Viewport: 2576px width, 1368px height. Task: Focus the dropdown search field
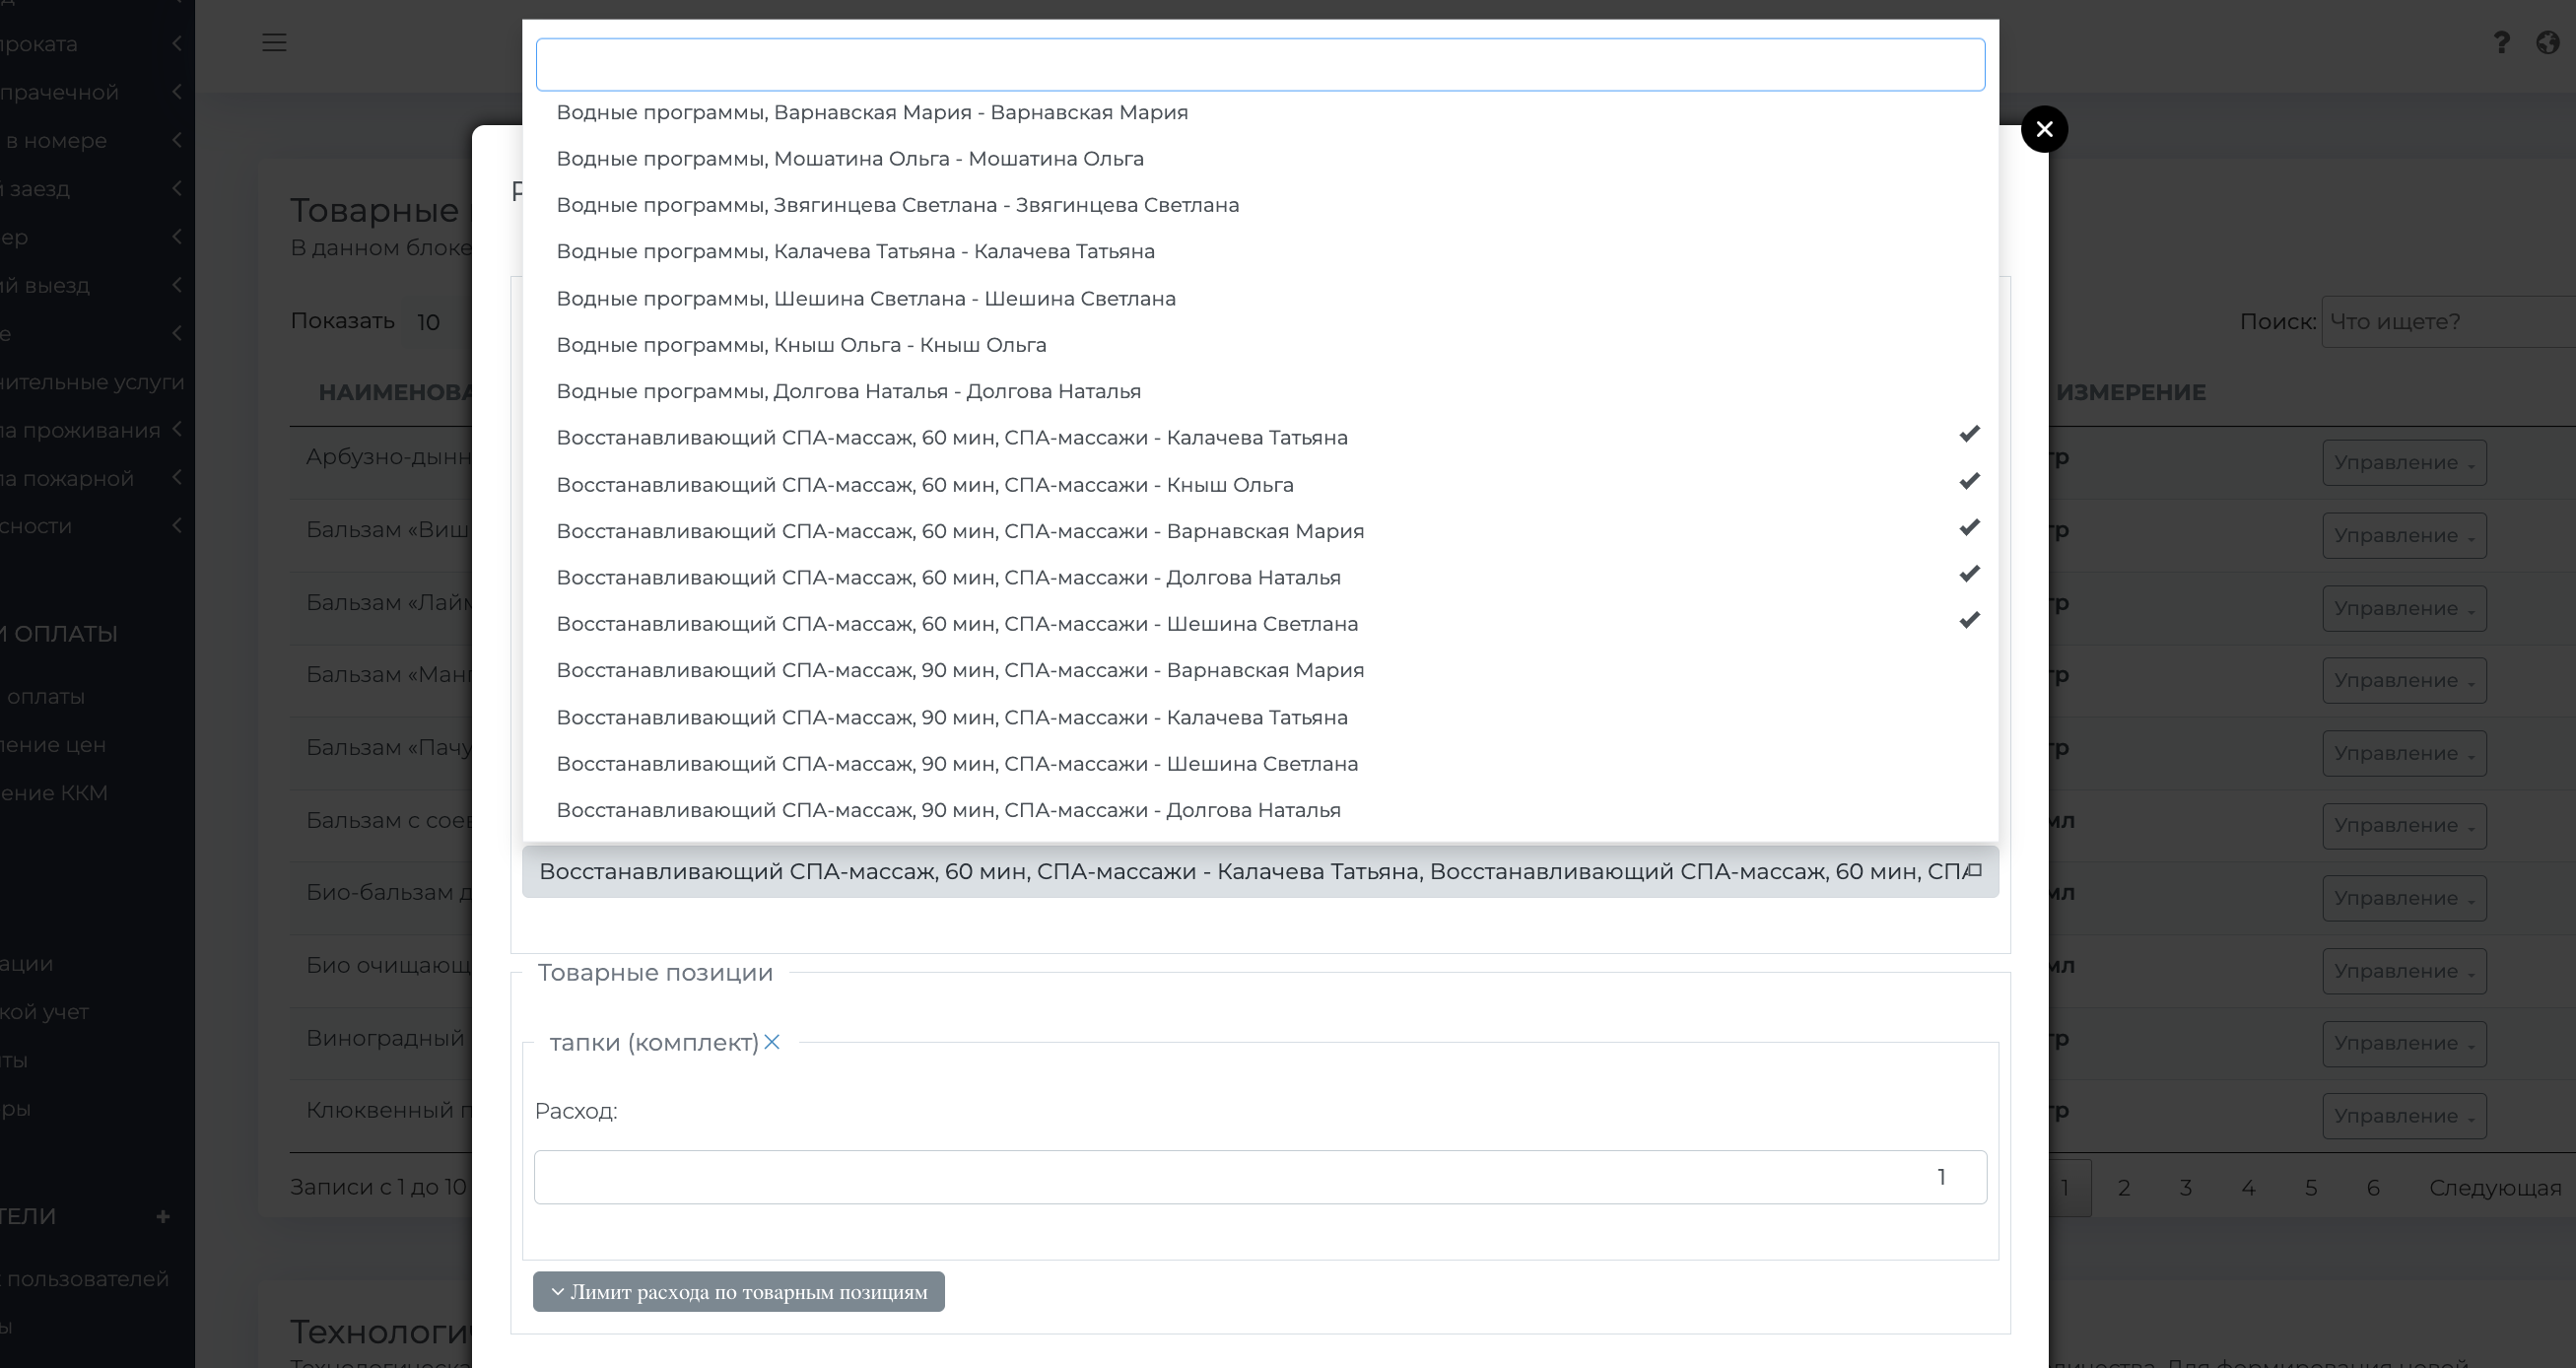1260,65
